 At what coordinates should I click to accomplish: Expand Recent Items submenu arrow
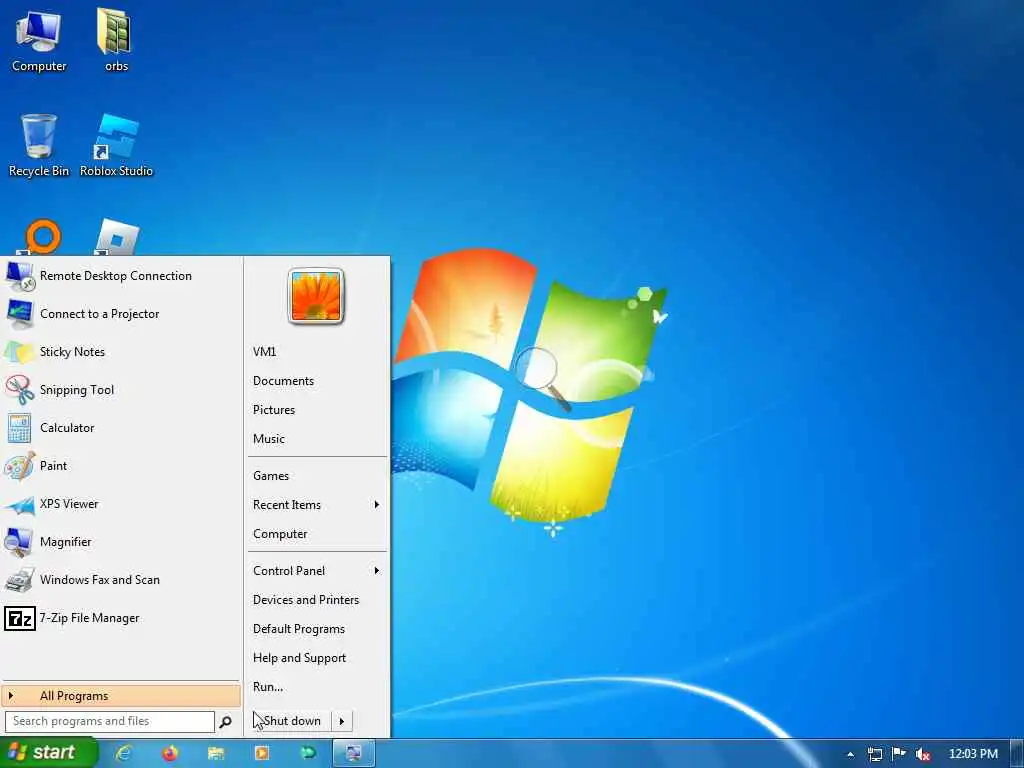point(377,505)
